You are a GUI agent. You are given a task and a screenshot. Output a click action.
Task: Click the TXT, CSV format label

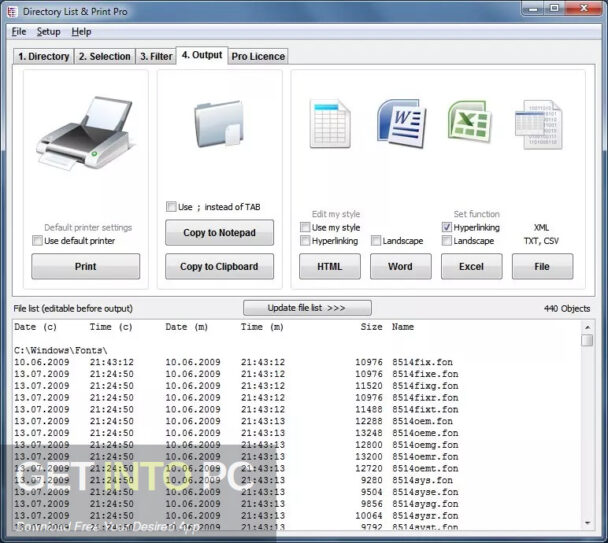click(541, 241)
